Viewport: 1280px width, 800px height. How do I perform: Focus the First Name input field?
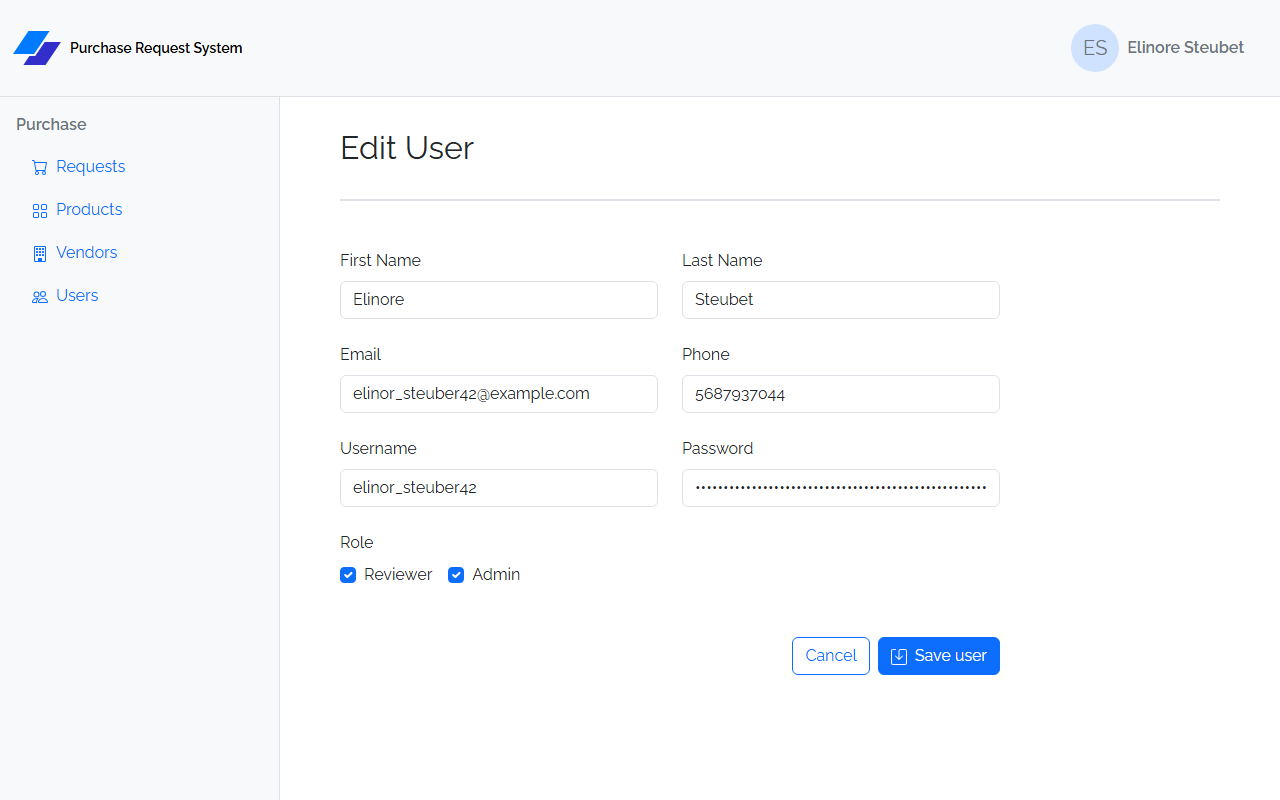[x=499, y=300]
